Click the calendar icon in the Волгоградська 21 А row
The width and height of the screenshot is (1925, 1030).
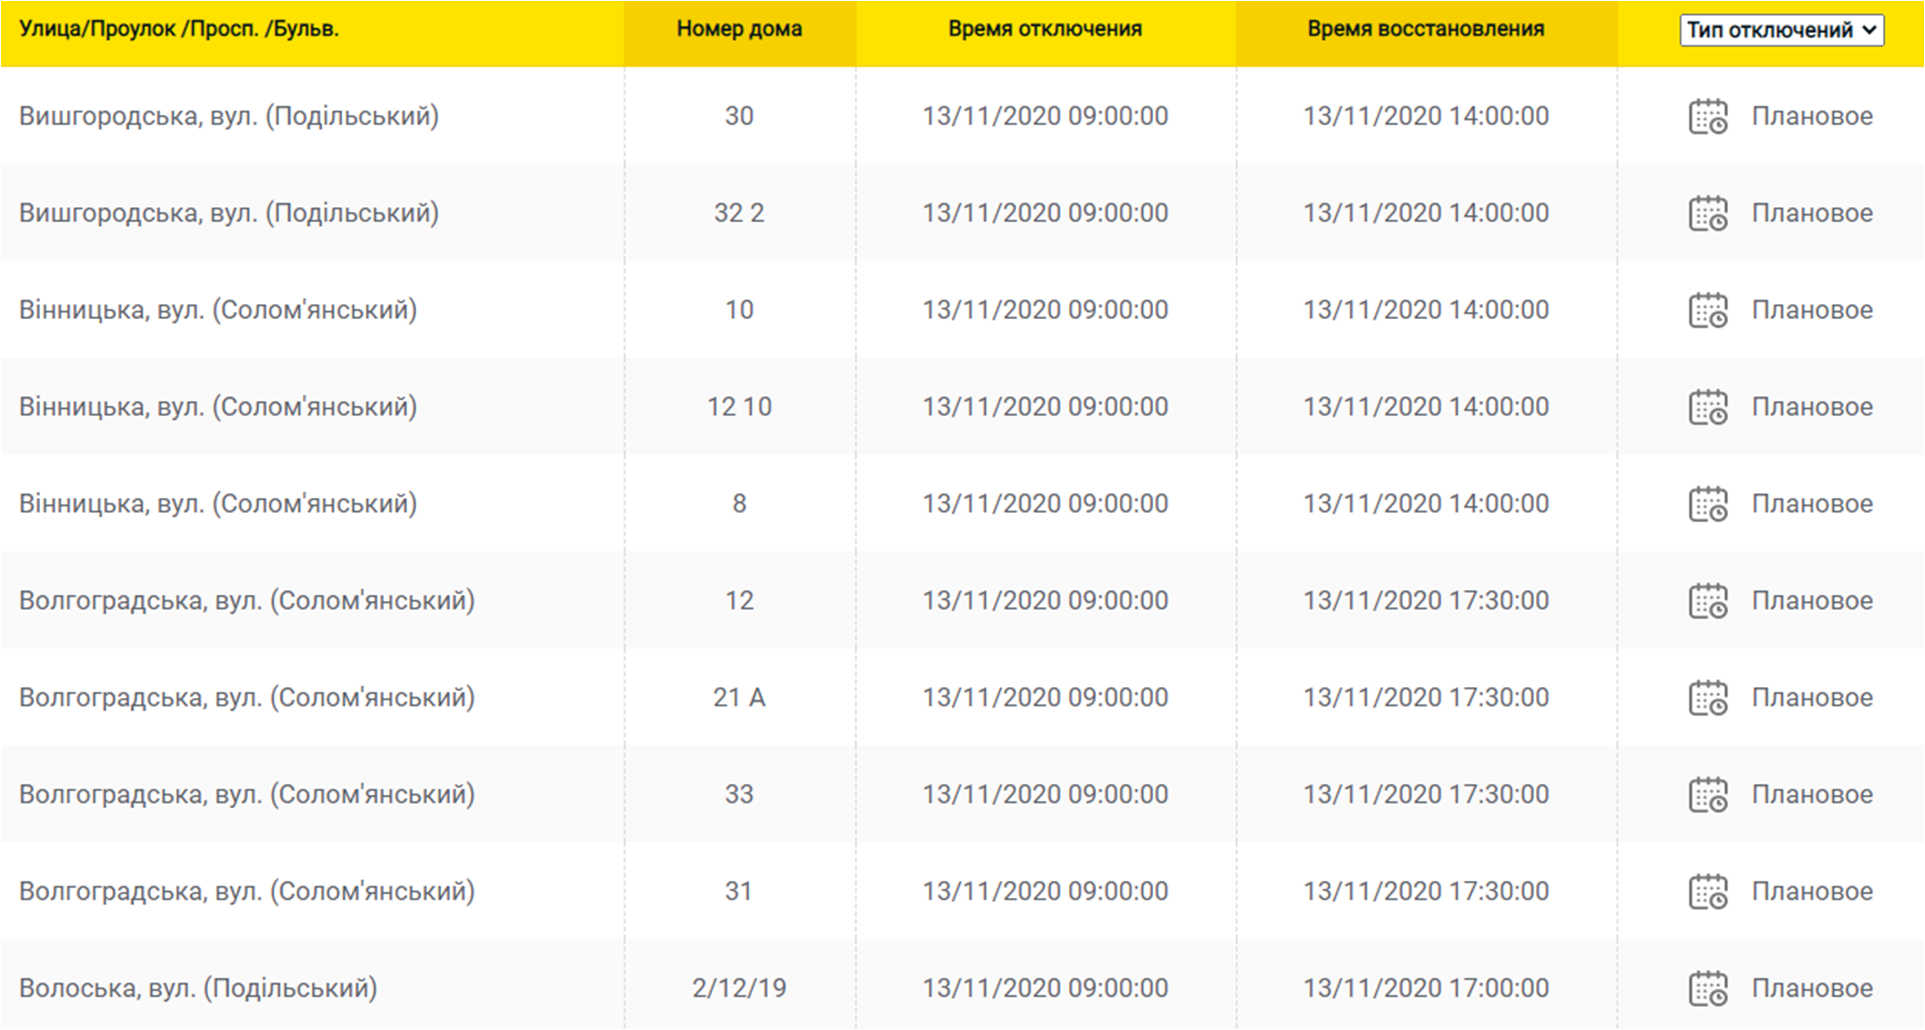coord(1707,699)
